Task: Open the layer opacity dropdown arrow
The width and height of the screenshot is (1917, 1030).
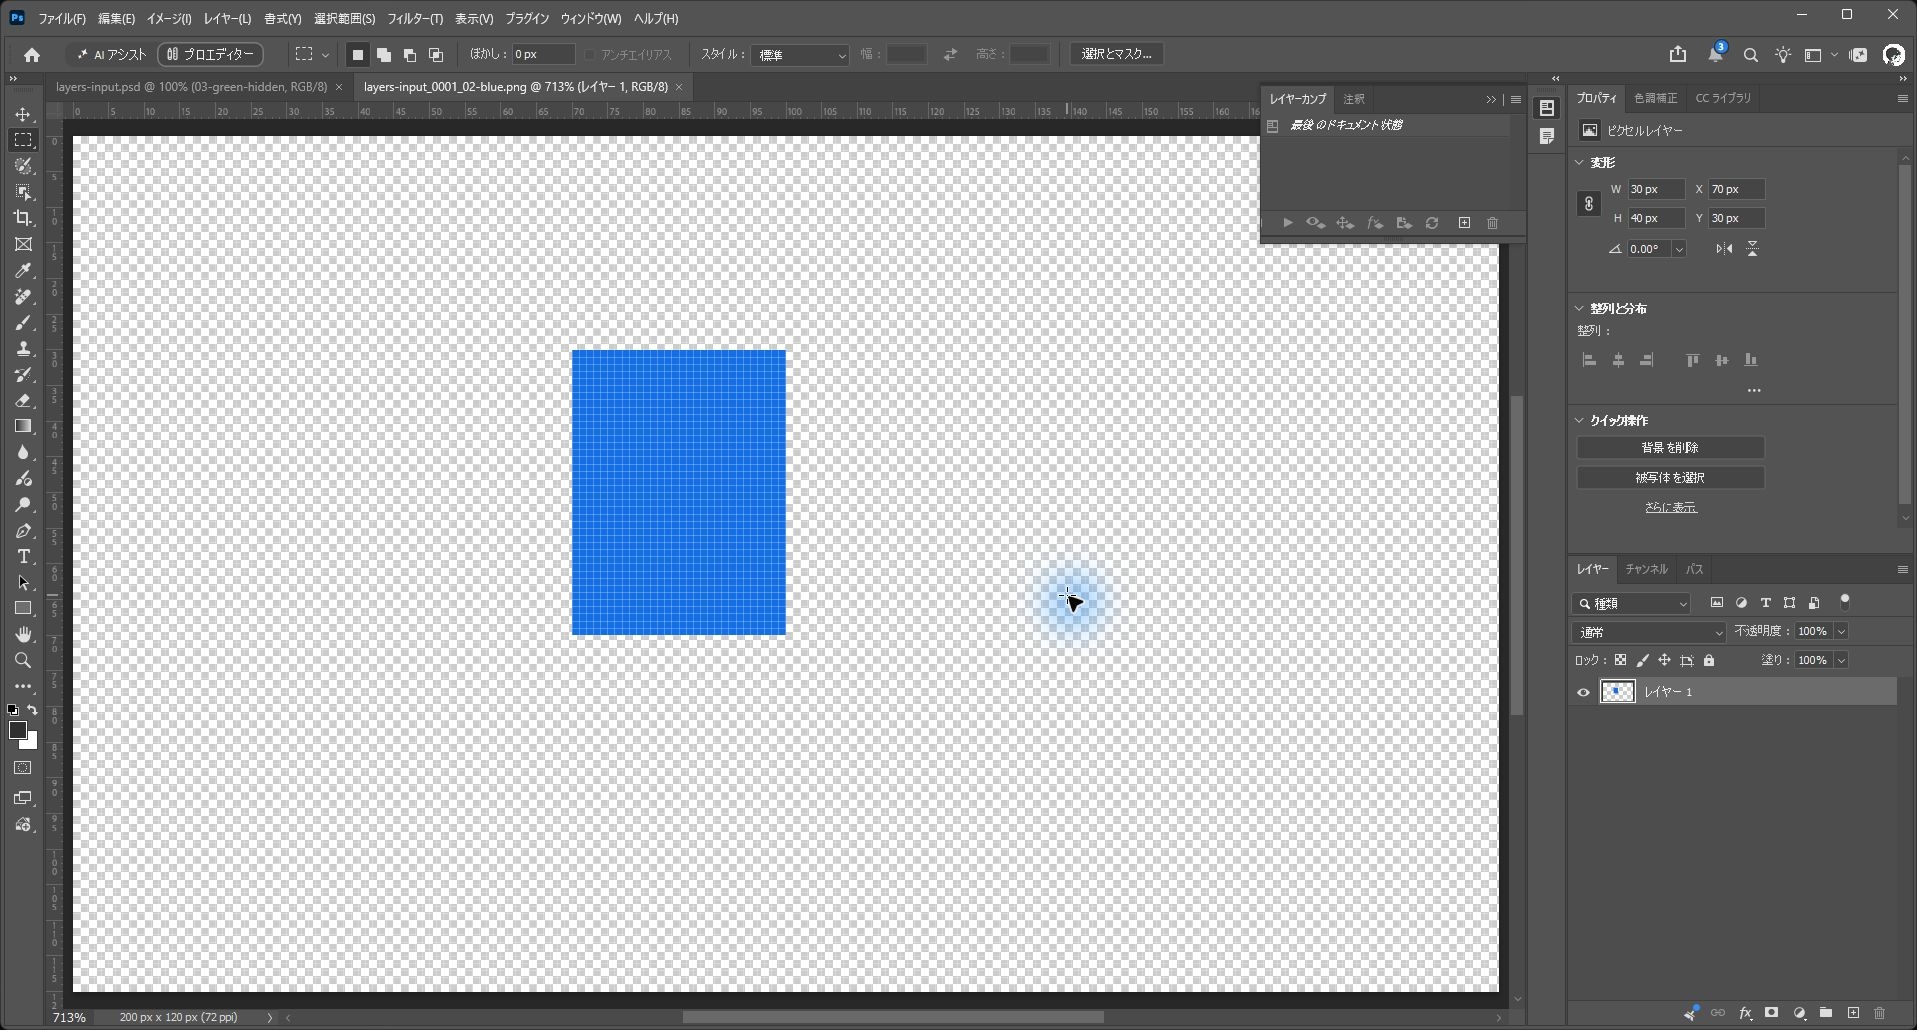Action: (x=1841, y=631)
